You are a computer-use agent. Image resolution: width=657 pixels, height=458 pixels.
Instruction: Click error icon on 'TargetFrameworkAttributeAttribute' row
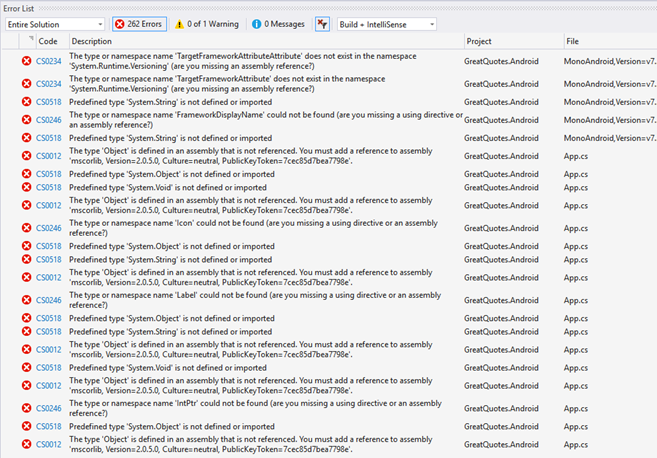point(26,60)
